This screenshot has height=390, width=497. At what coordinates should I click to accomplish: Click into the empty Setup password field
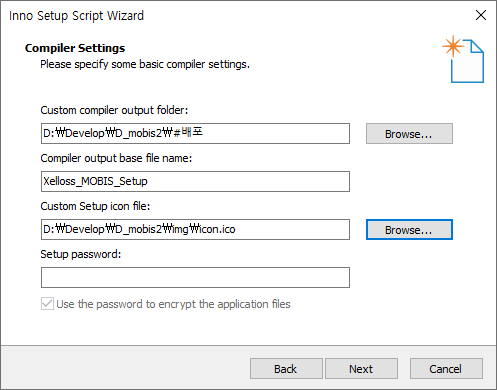pos(195,277)
